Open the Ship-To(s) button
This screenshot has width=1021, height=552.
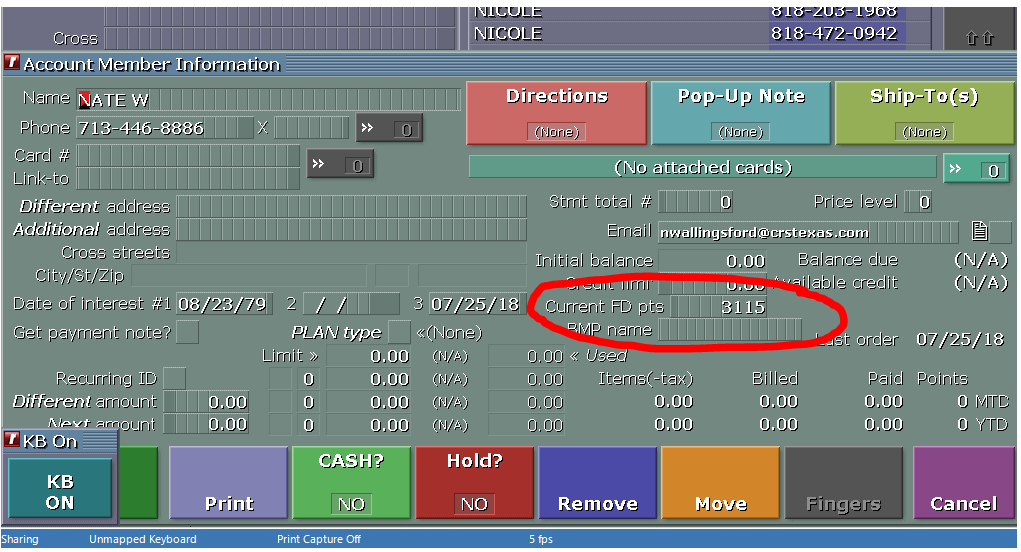(924, 113)
